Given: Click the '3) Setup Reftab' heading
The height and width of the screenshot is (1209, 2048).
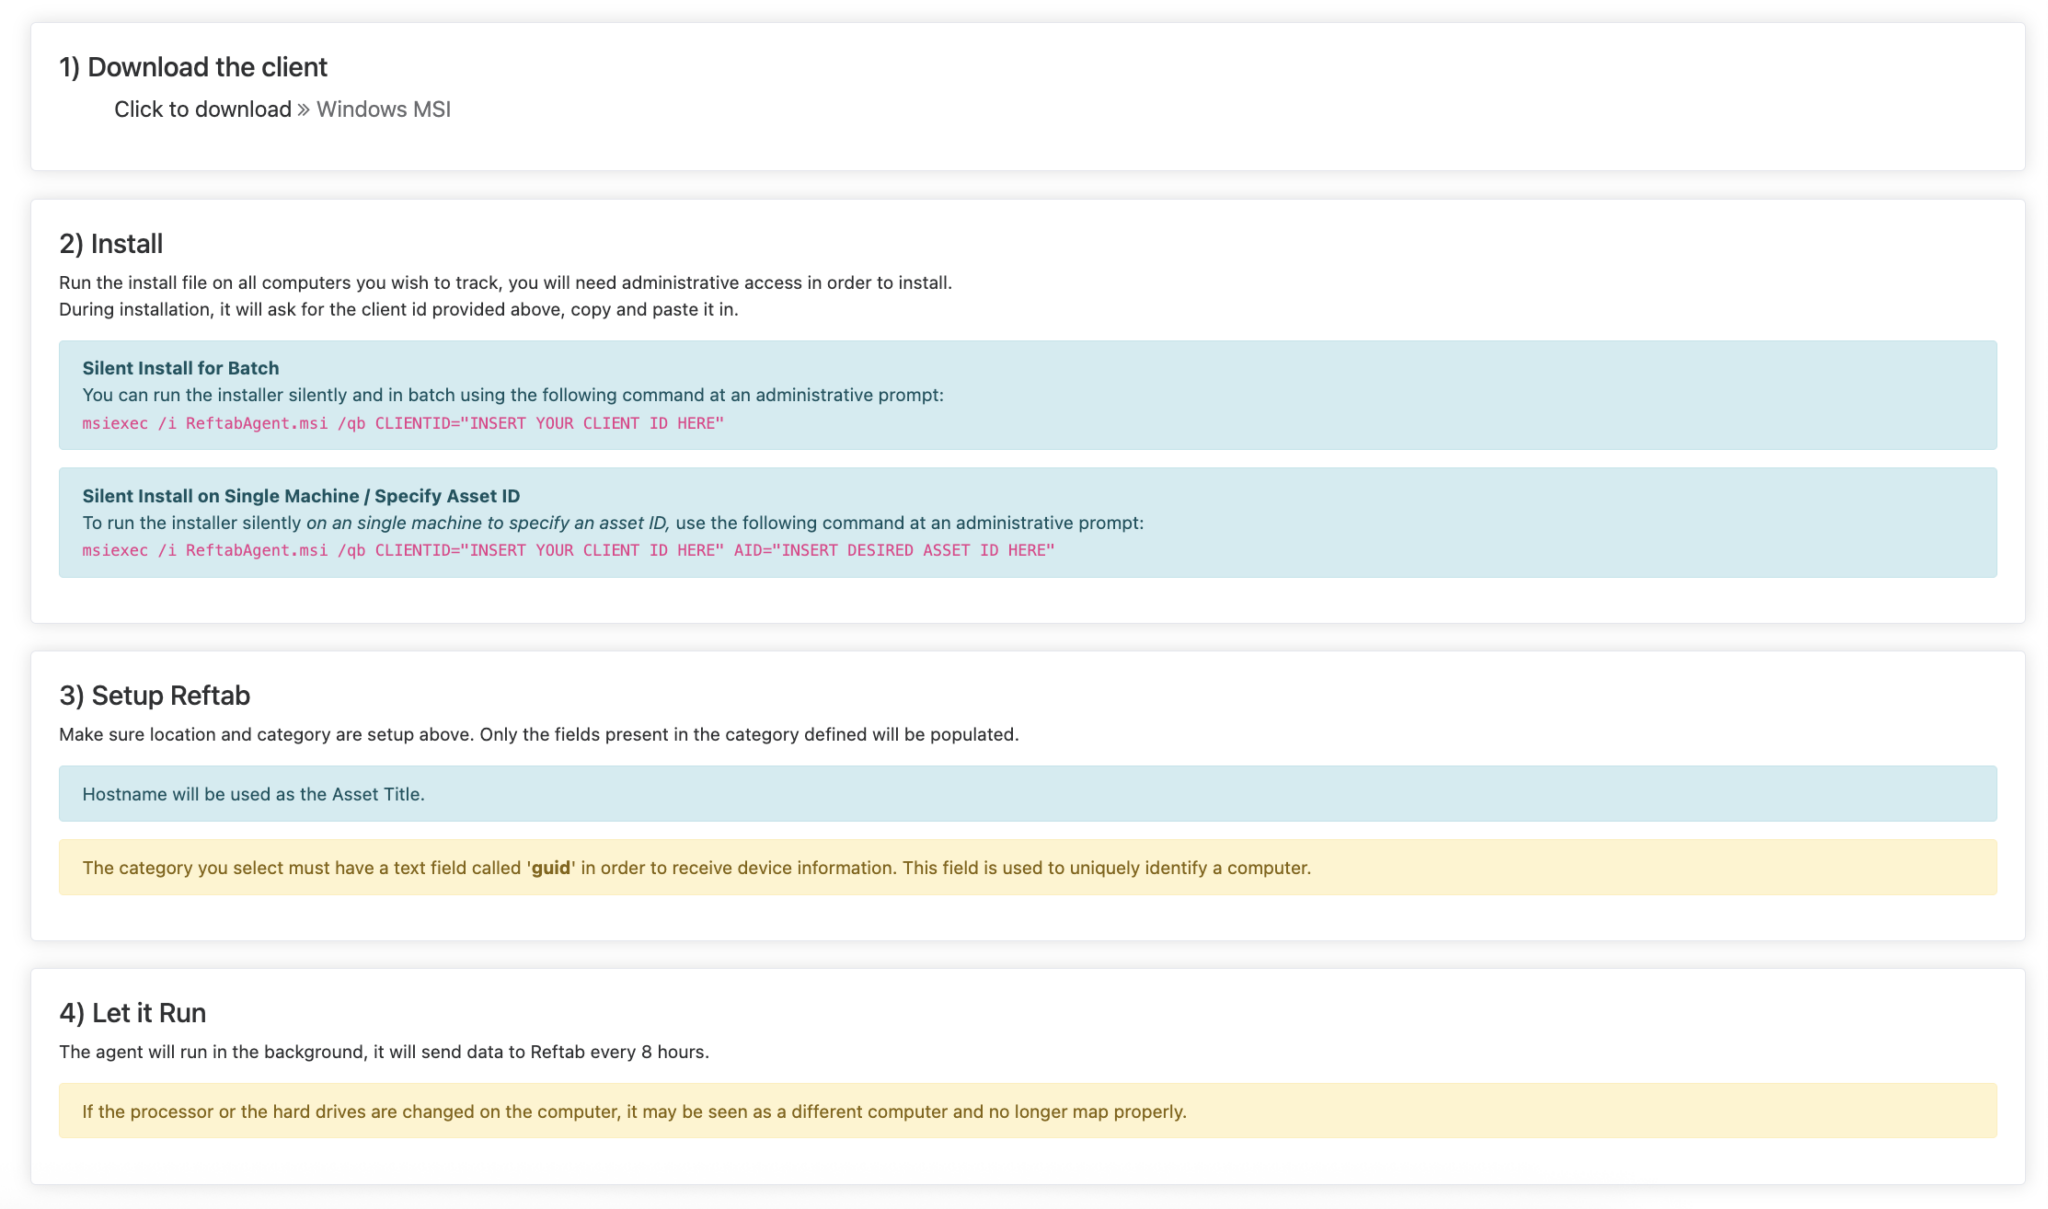Looking at the screenshot, I should click(x=155, y=695).
